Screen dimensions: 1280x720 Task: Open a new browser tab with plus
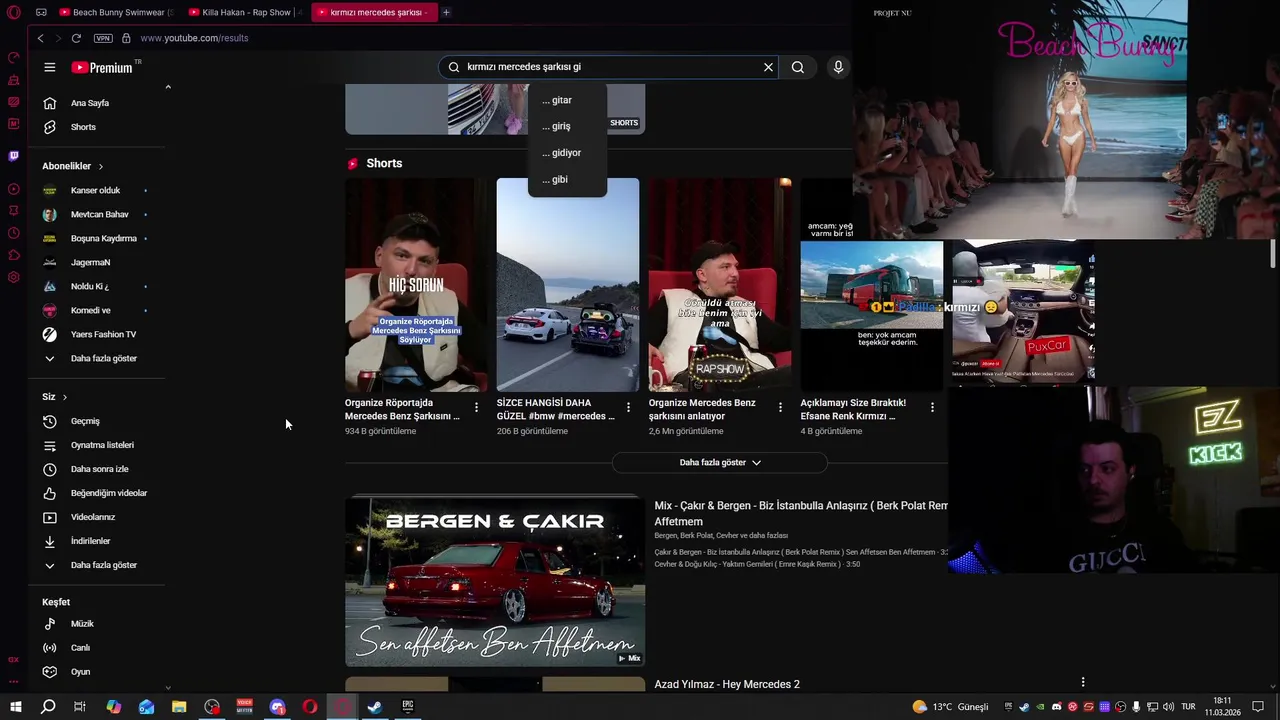446,12
